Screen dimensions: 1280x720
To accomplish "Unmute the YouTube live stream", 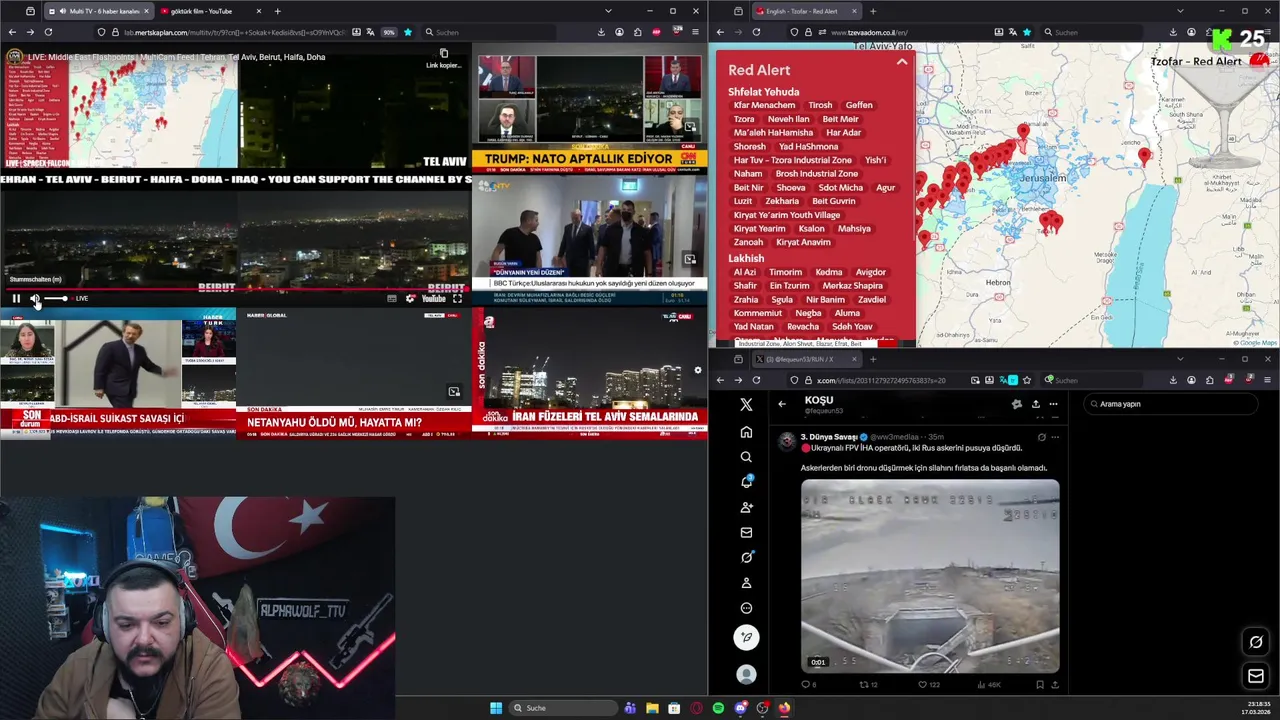I will coord(35,298).
